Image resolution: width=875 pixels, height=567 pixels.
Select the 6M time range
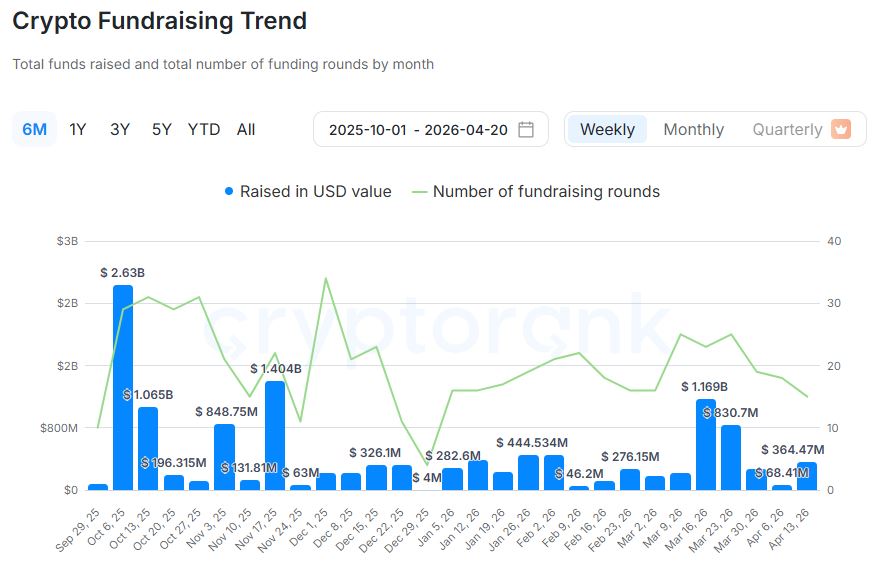click(x=34, y=129)
